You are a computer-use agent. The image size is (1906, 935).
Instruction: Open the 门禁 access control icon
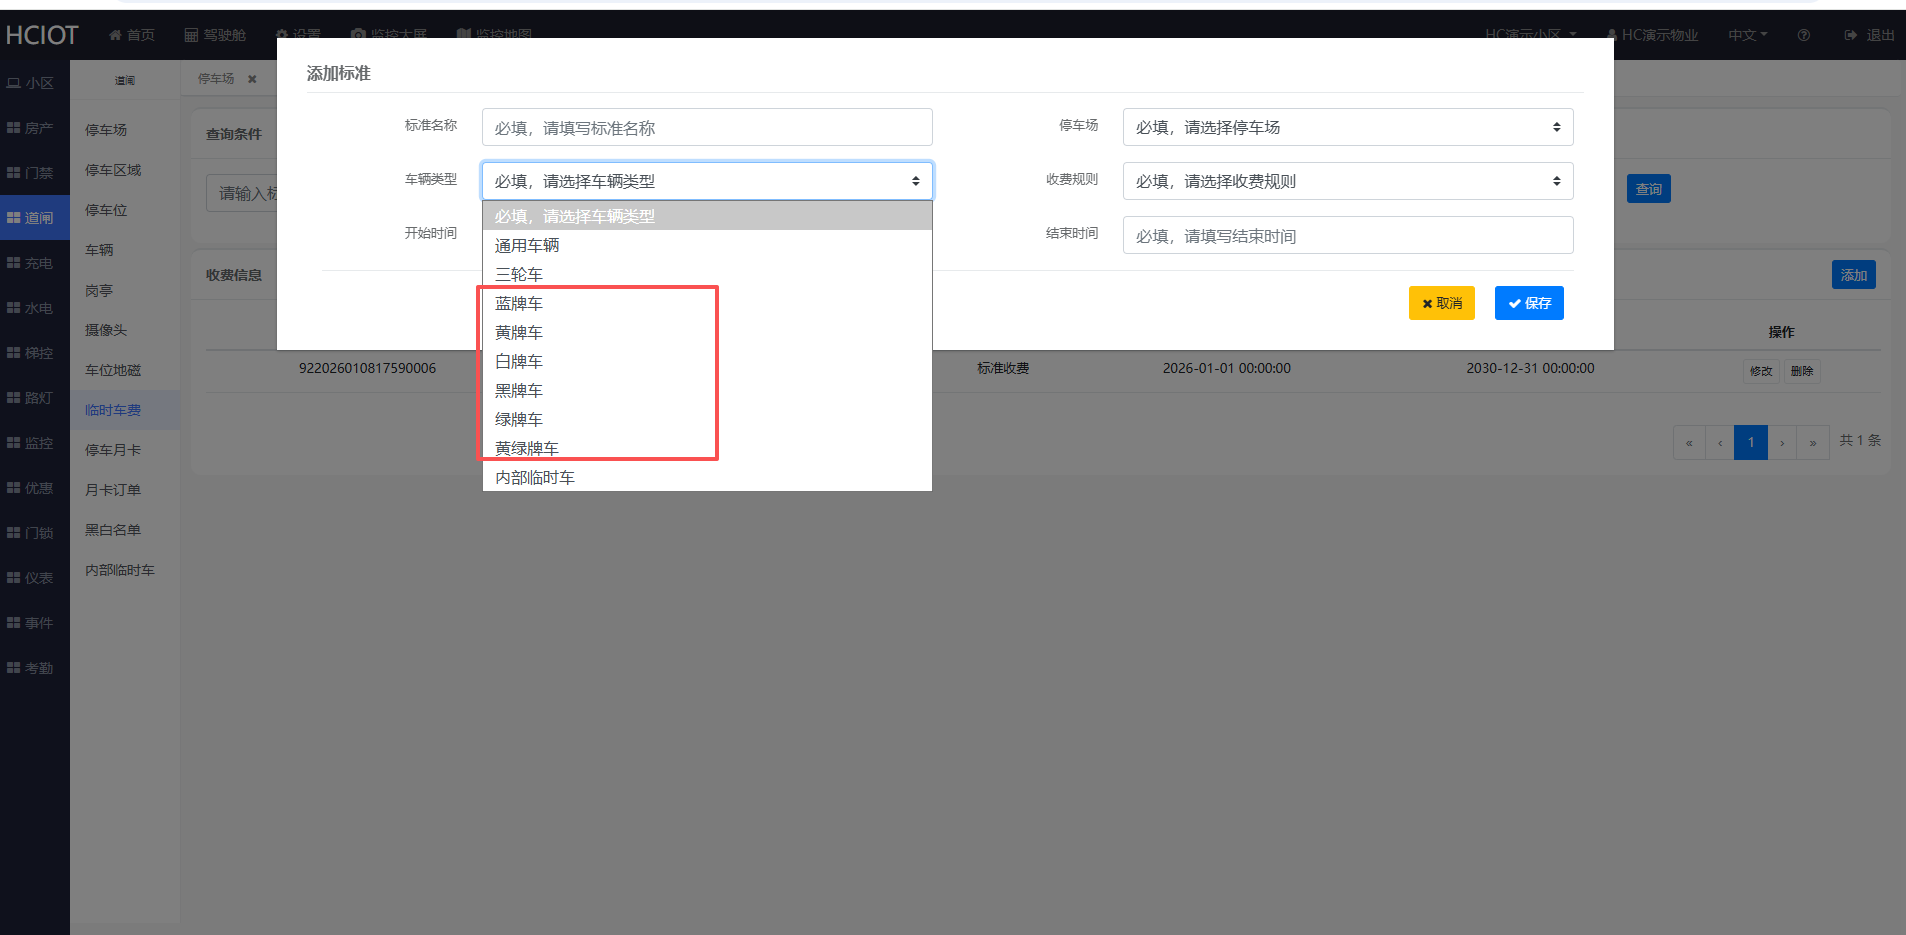point(14,173)
